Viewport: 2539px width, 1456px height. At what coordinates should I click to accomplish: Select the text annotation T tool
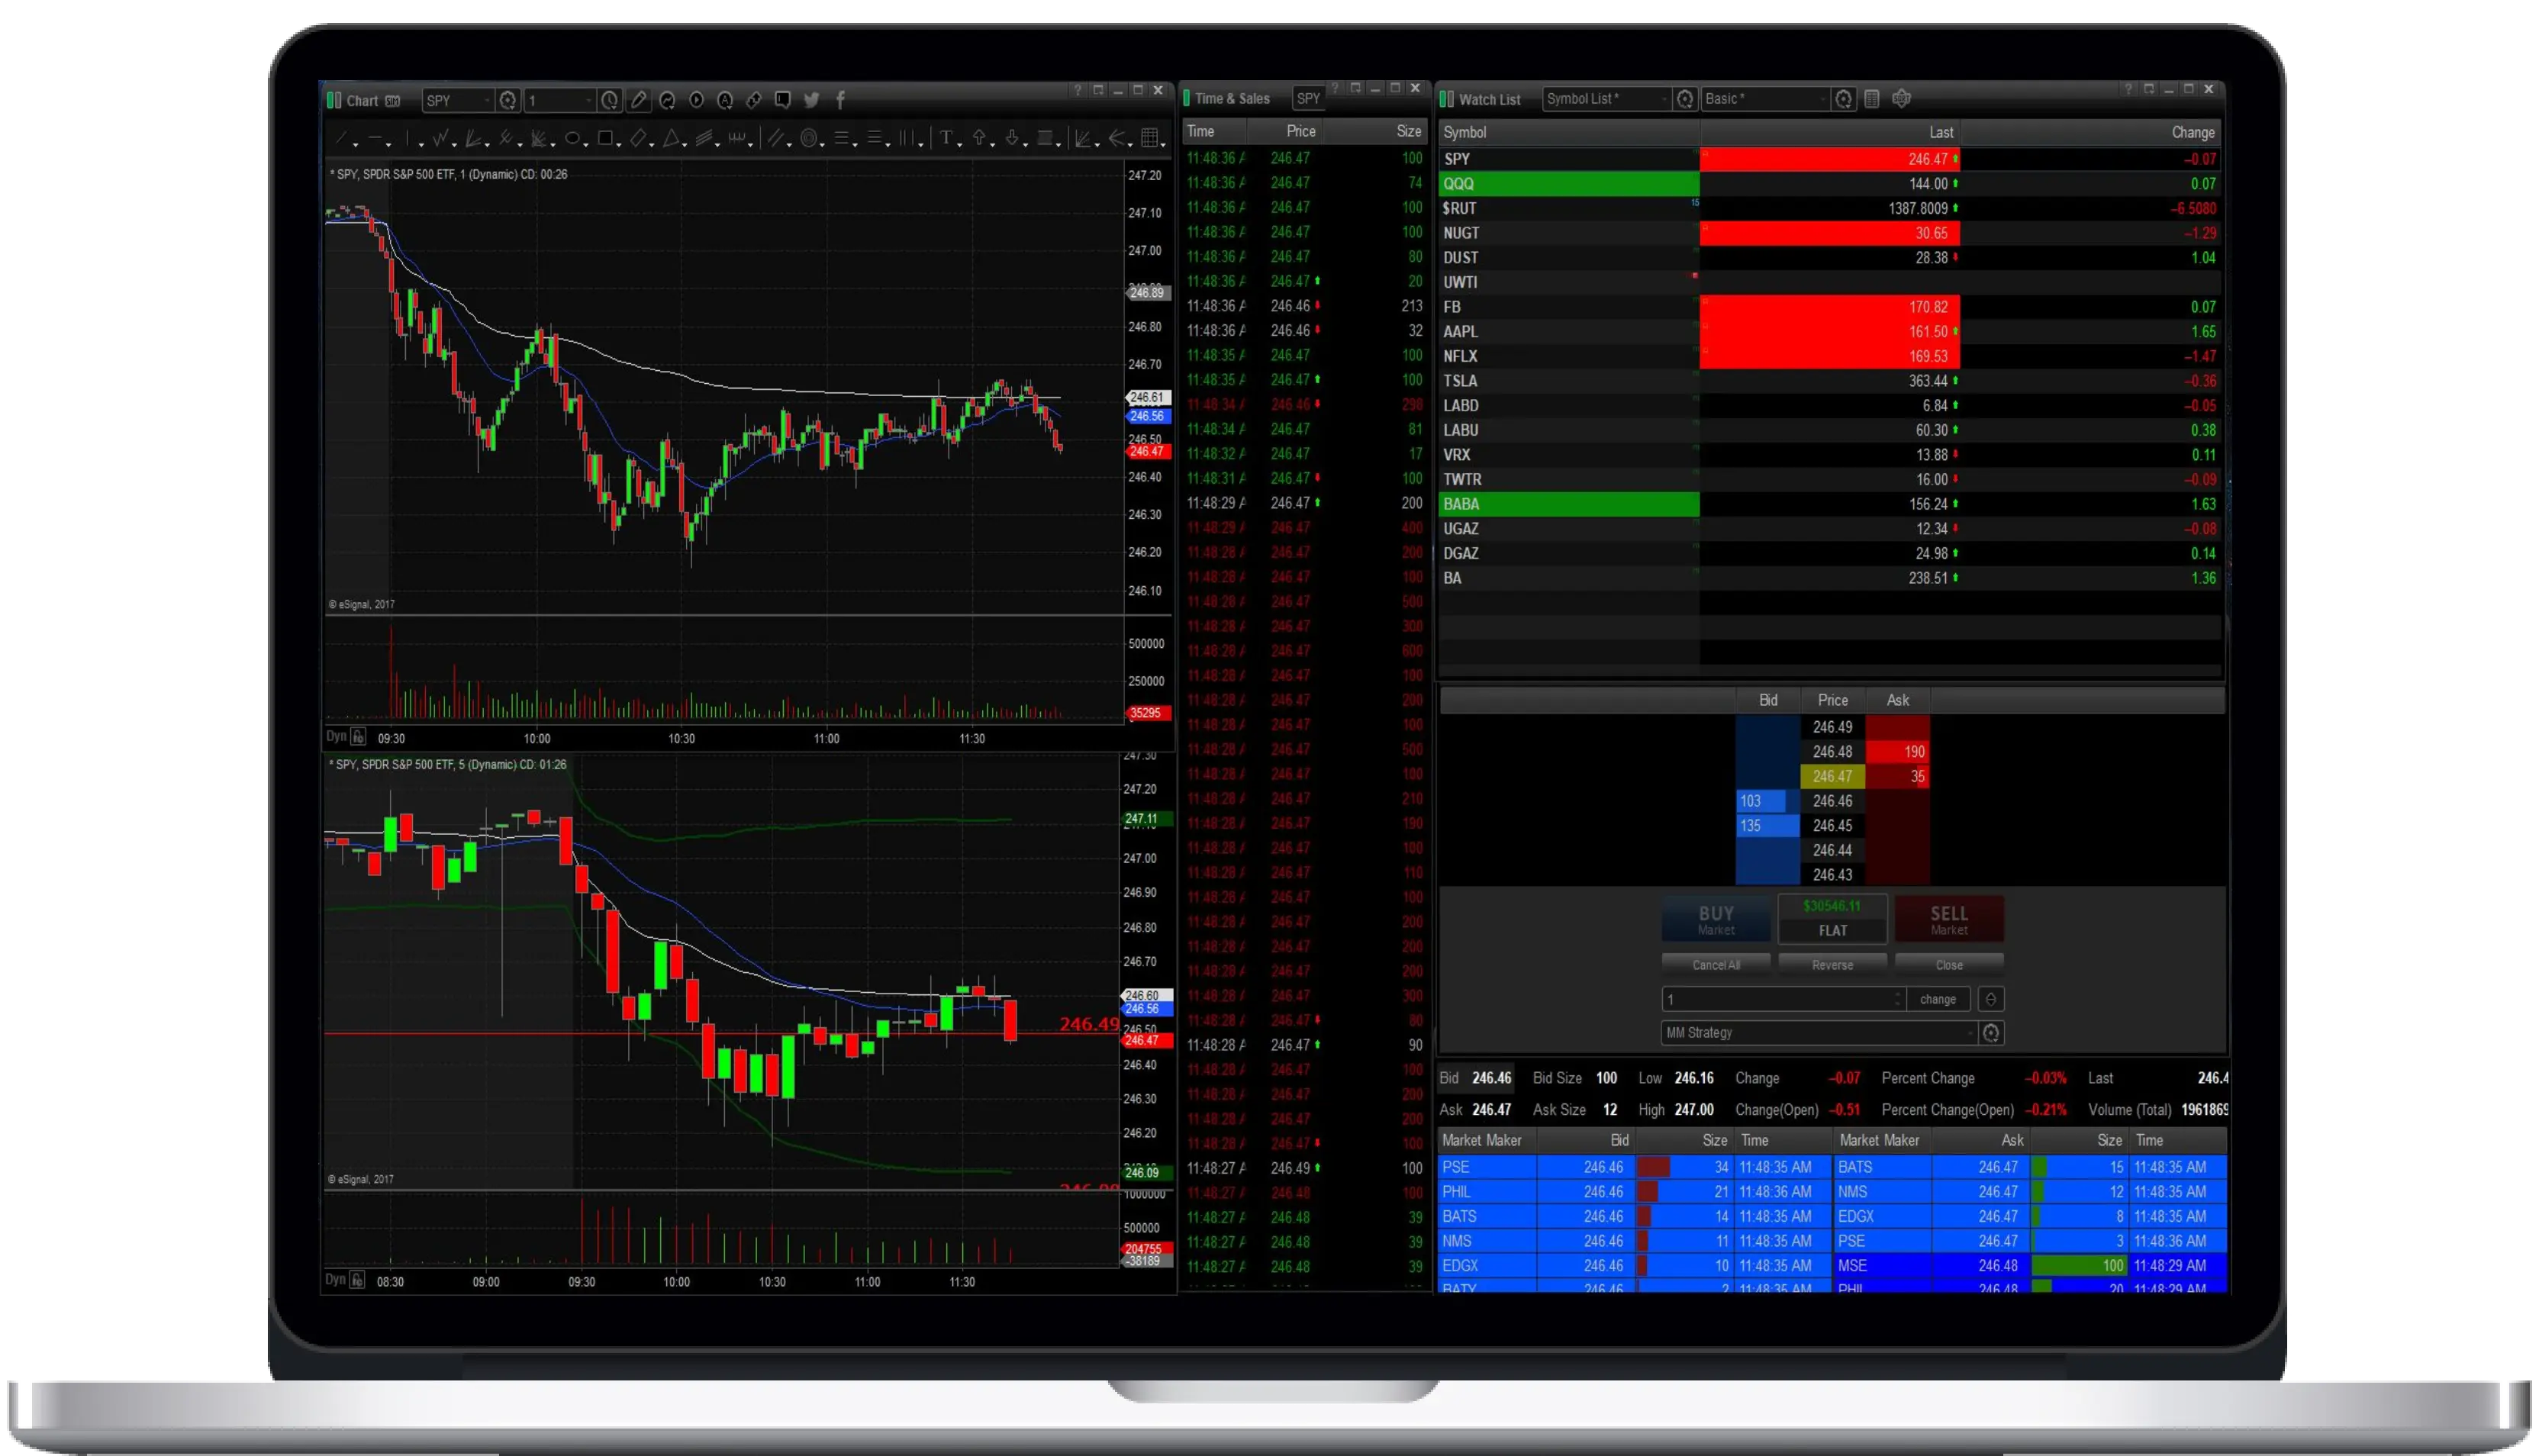coord(945,139)
